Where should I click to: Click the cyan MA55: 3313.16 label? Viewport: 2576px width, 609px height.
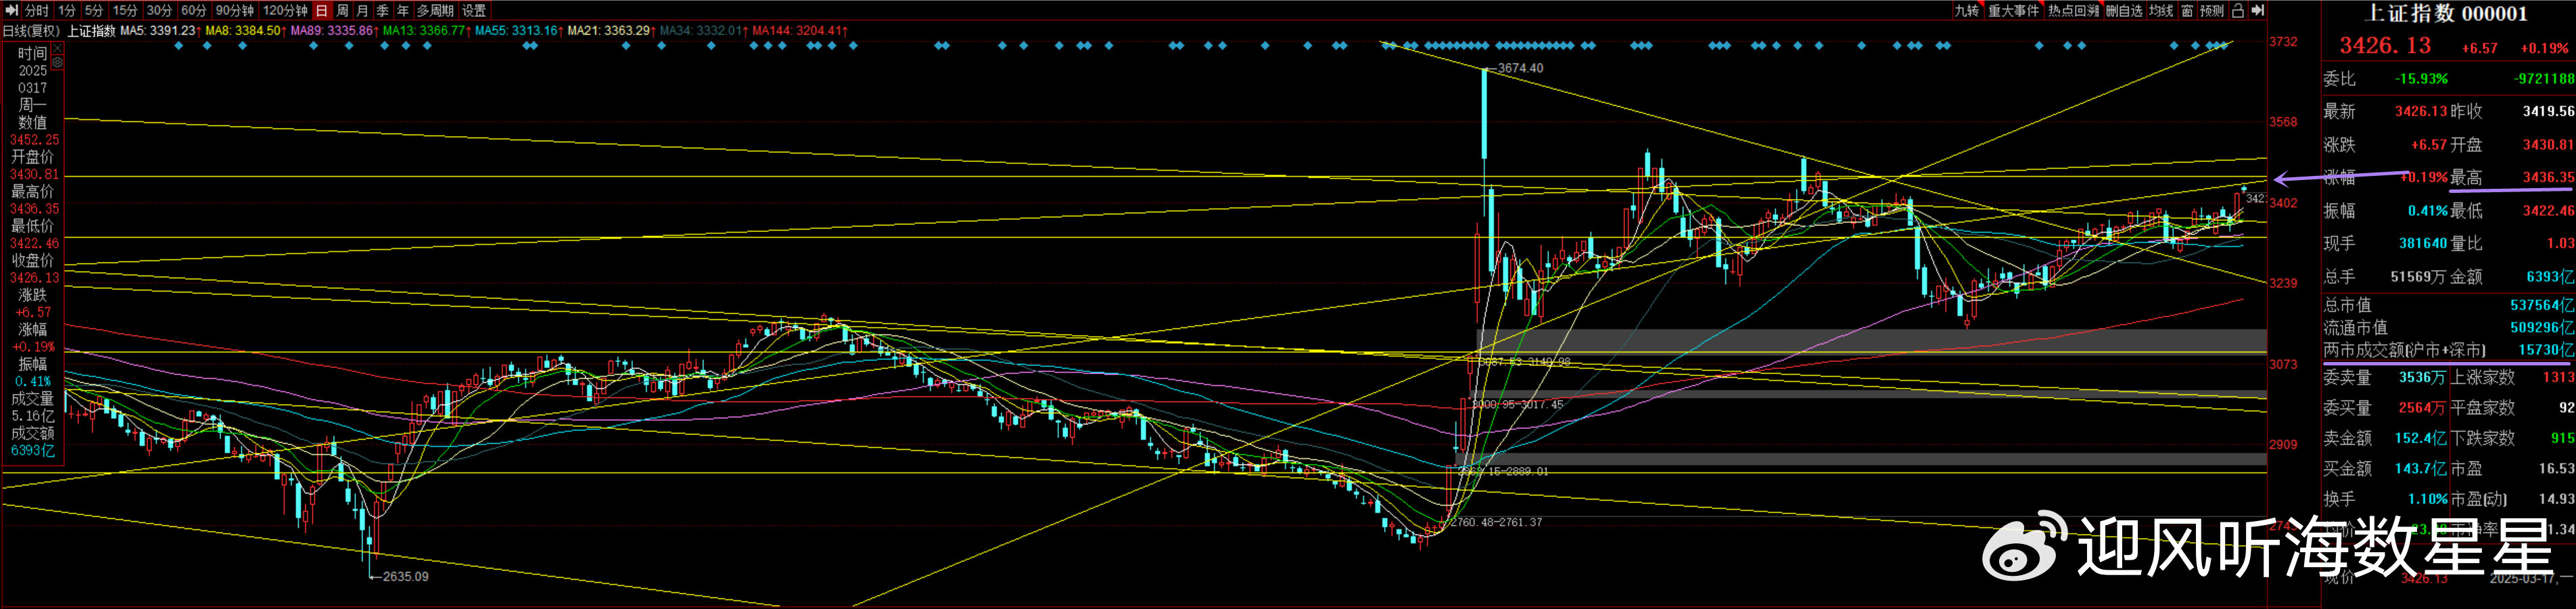519,31
